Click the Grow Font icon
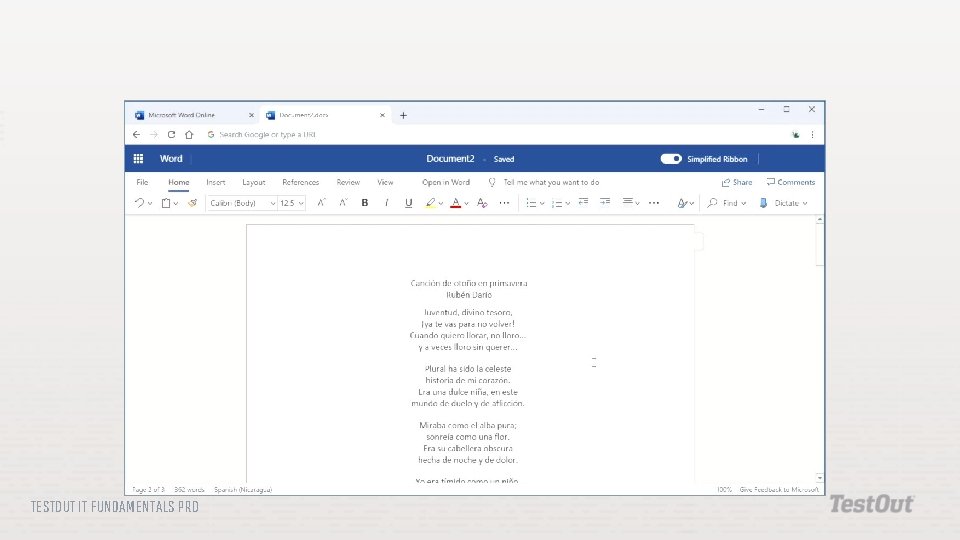The height and width of the screenshot is (540, 960). [x=321, y=203]
